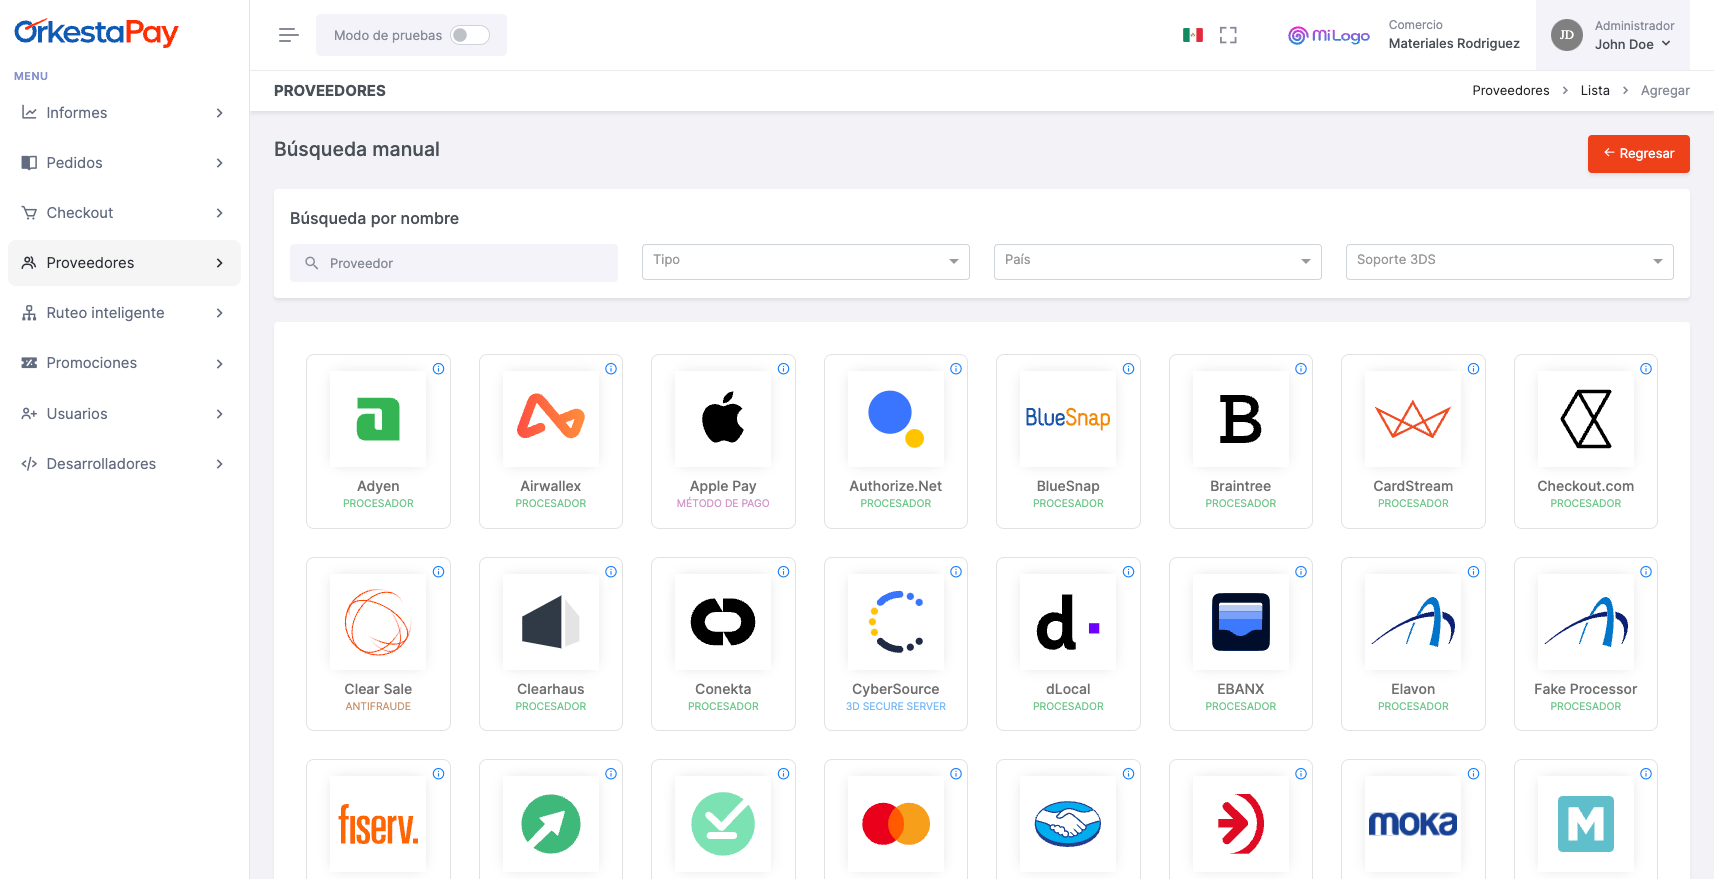
Task: Choose the Elavon provider logo
Action: click(x=1413, y=622)
